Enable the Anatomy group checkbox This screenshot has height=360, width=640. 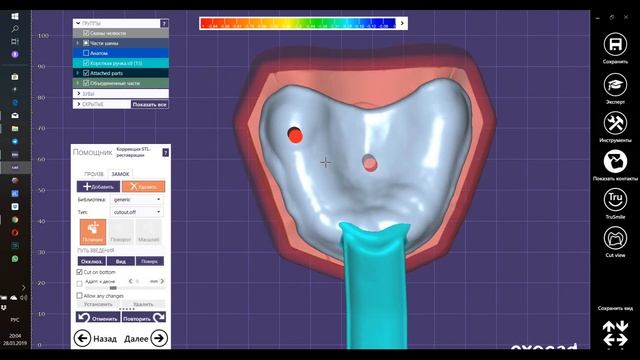click(x=86, y=53)
